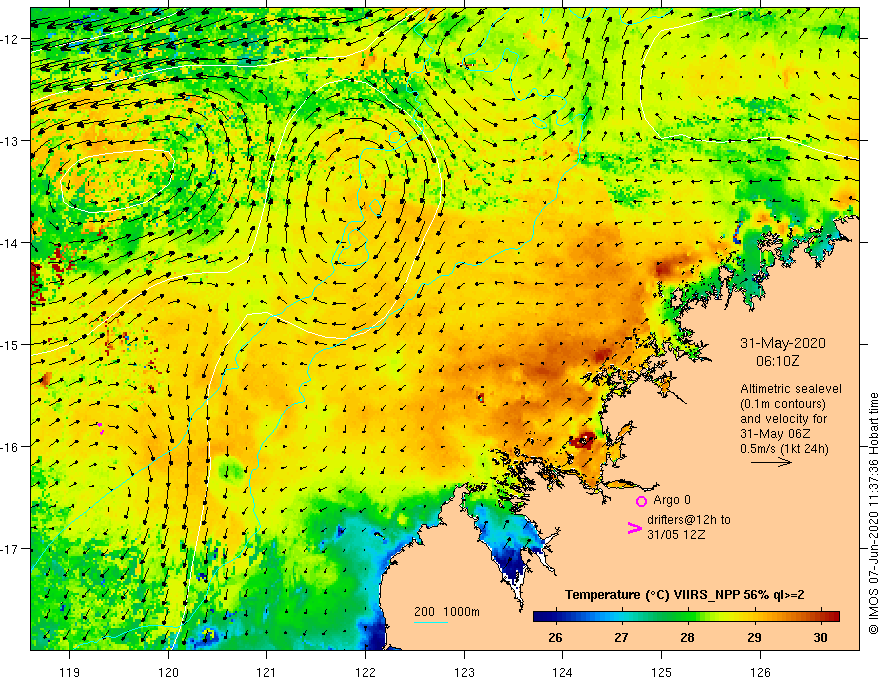Click the latitude axis label '-14'
Viewport: 880px width, 680px height.
tap(10, 243)
